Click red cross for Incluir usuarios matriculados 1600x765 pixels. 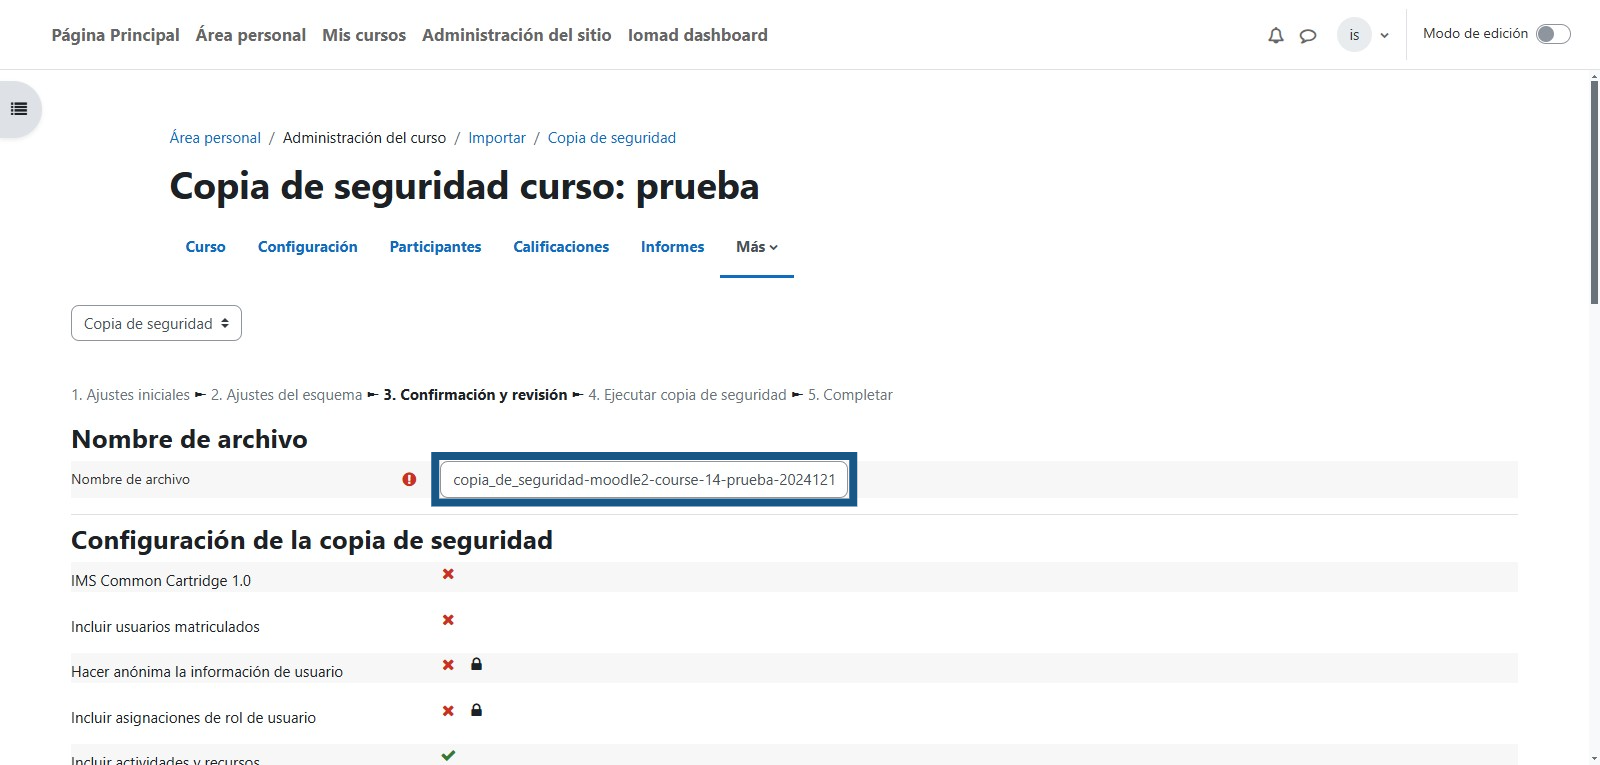(448, 620)
